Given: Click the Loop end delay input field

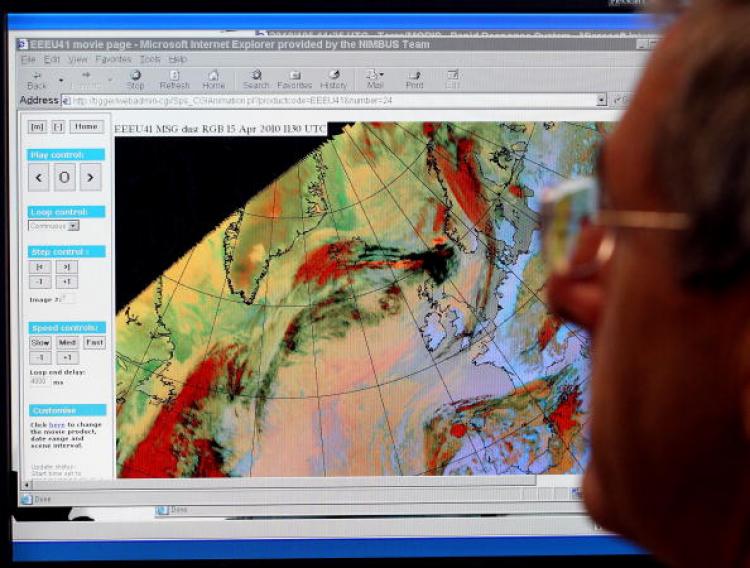Looking at the screenshot, I should click(x=42, y=381).
